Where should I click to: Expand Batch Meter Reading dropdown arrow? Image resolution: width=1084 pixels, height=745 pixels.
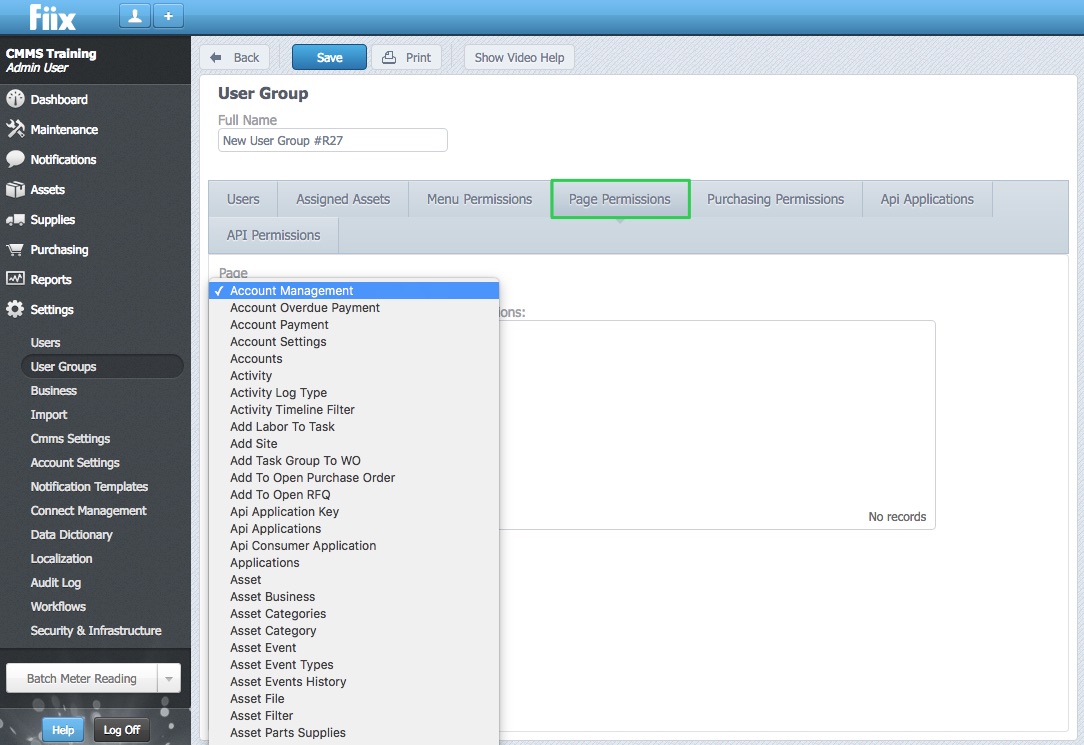pyautogui.click(x=169, y=679)
